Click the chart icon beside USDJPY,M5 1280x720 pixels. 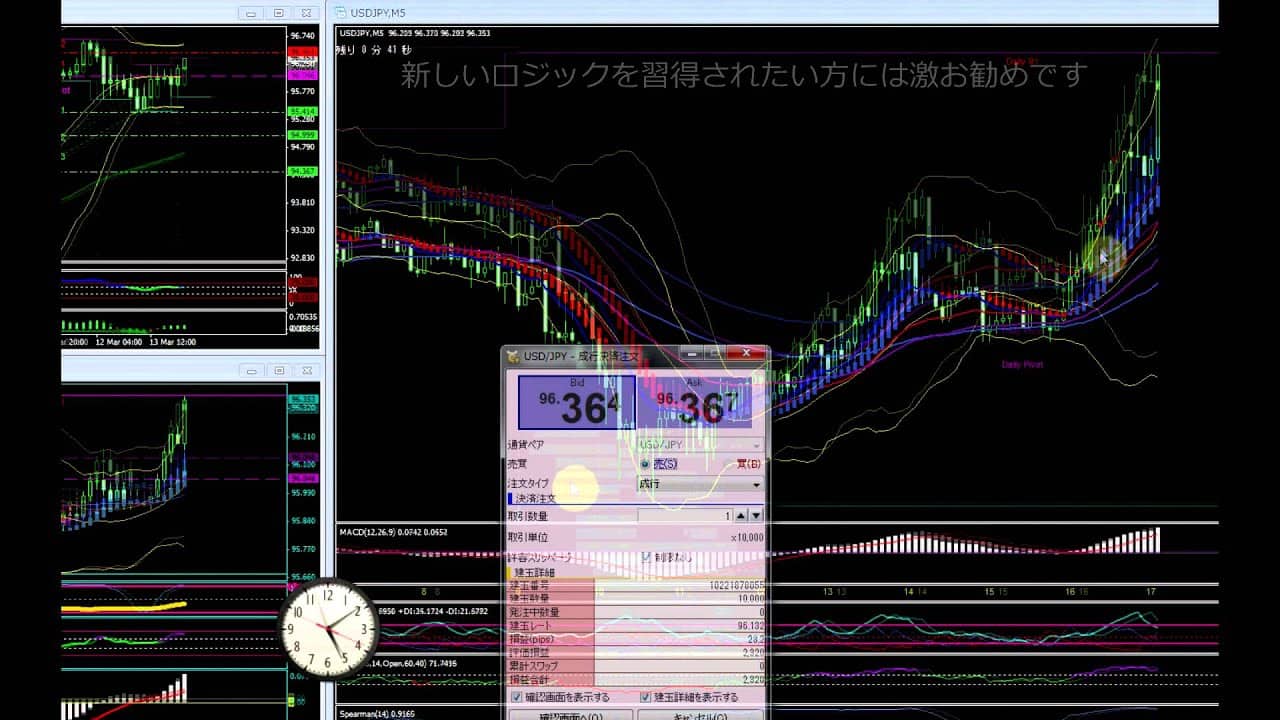341,13
